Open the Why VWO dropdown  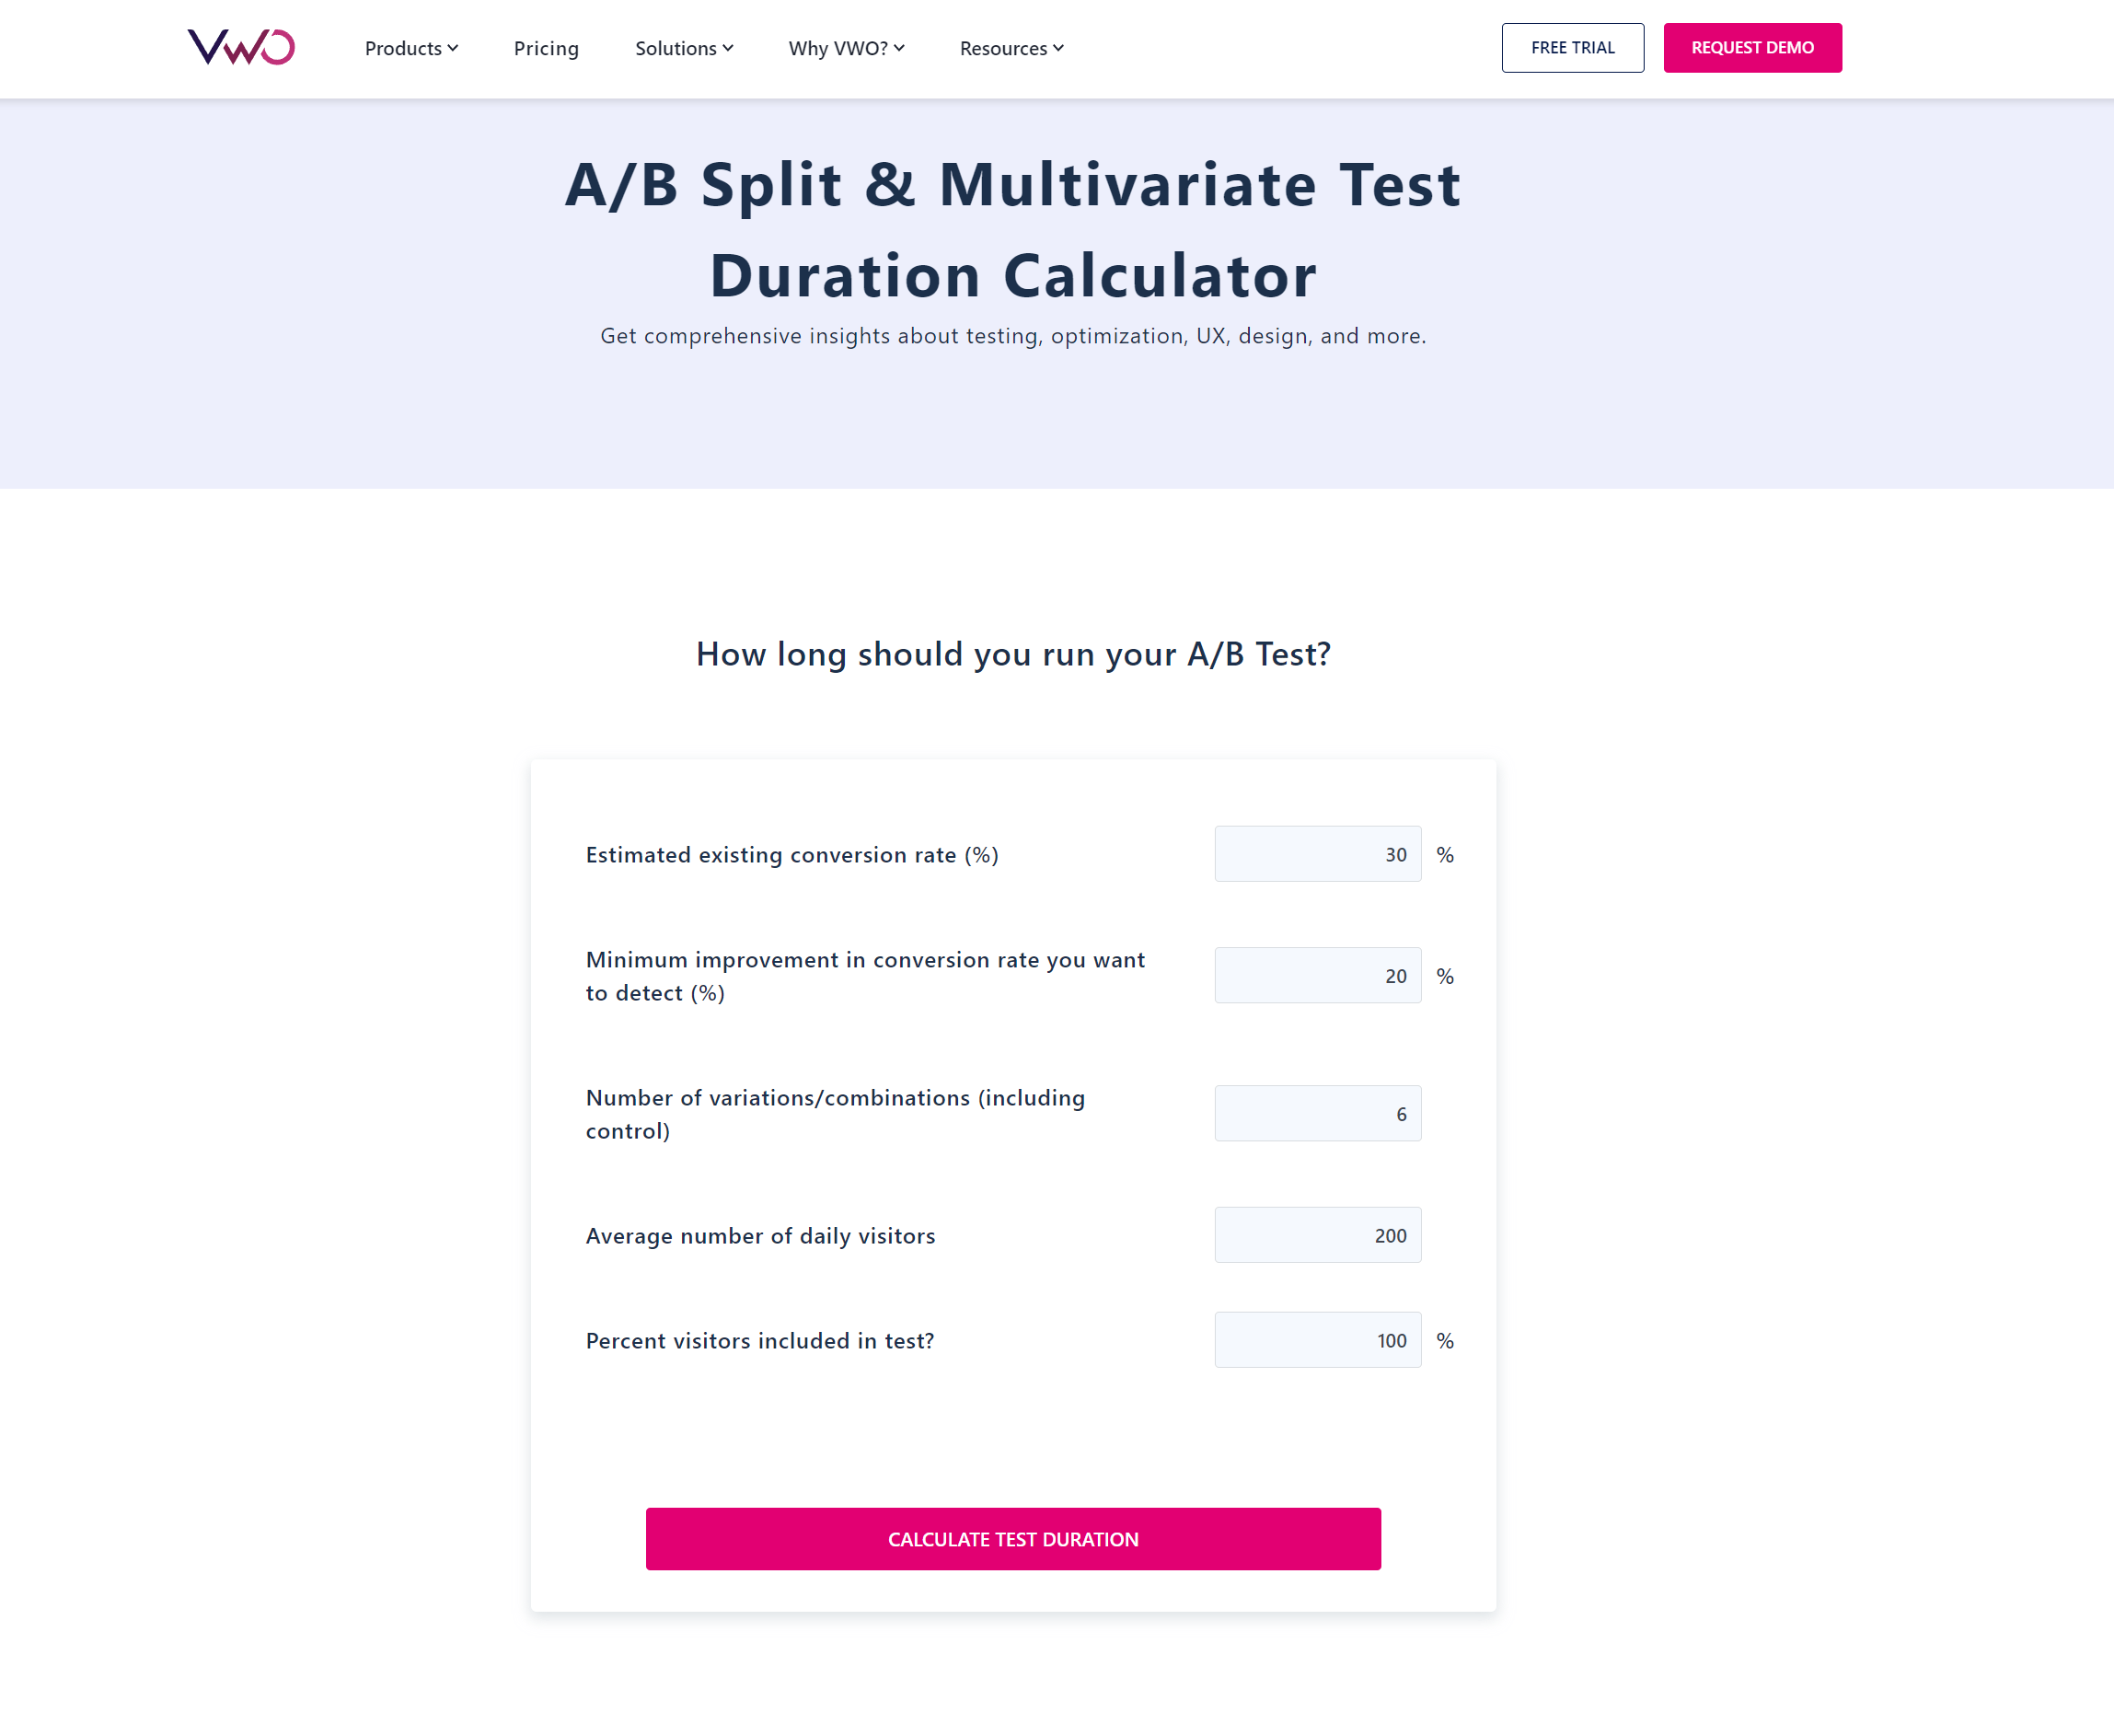(845, 47)
